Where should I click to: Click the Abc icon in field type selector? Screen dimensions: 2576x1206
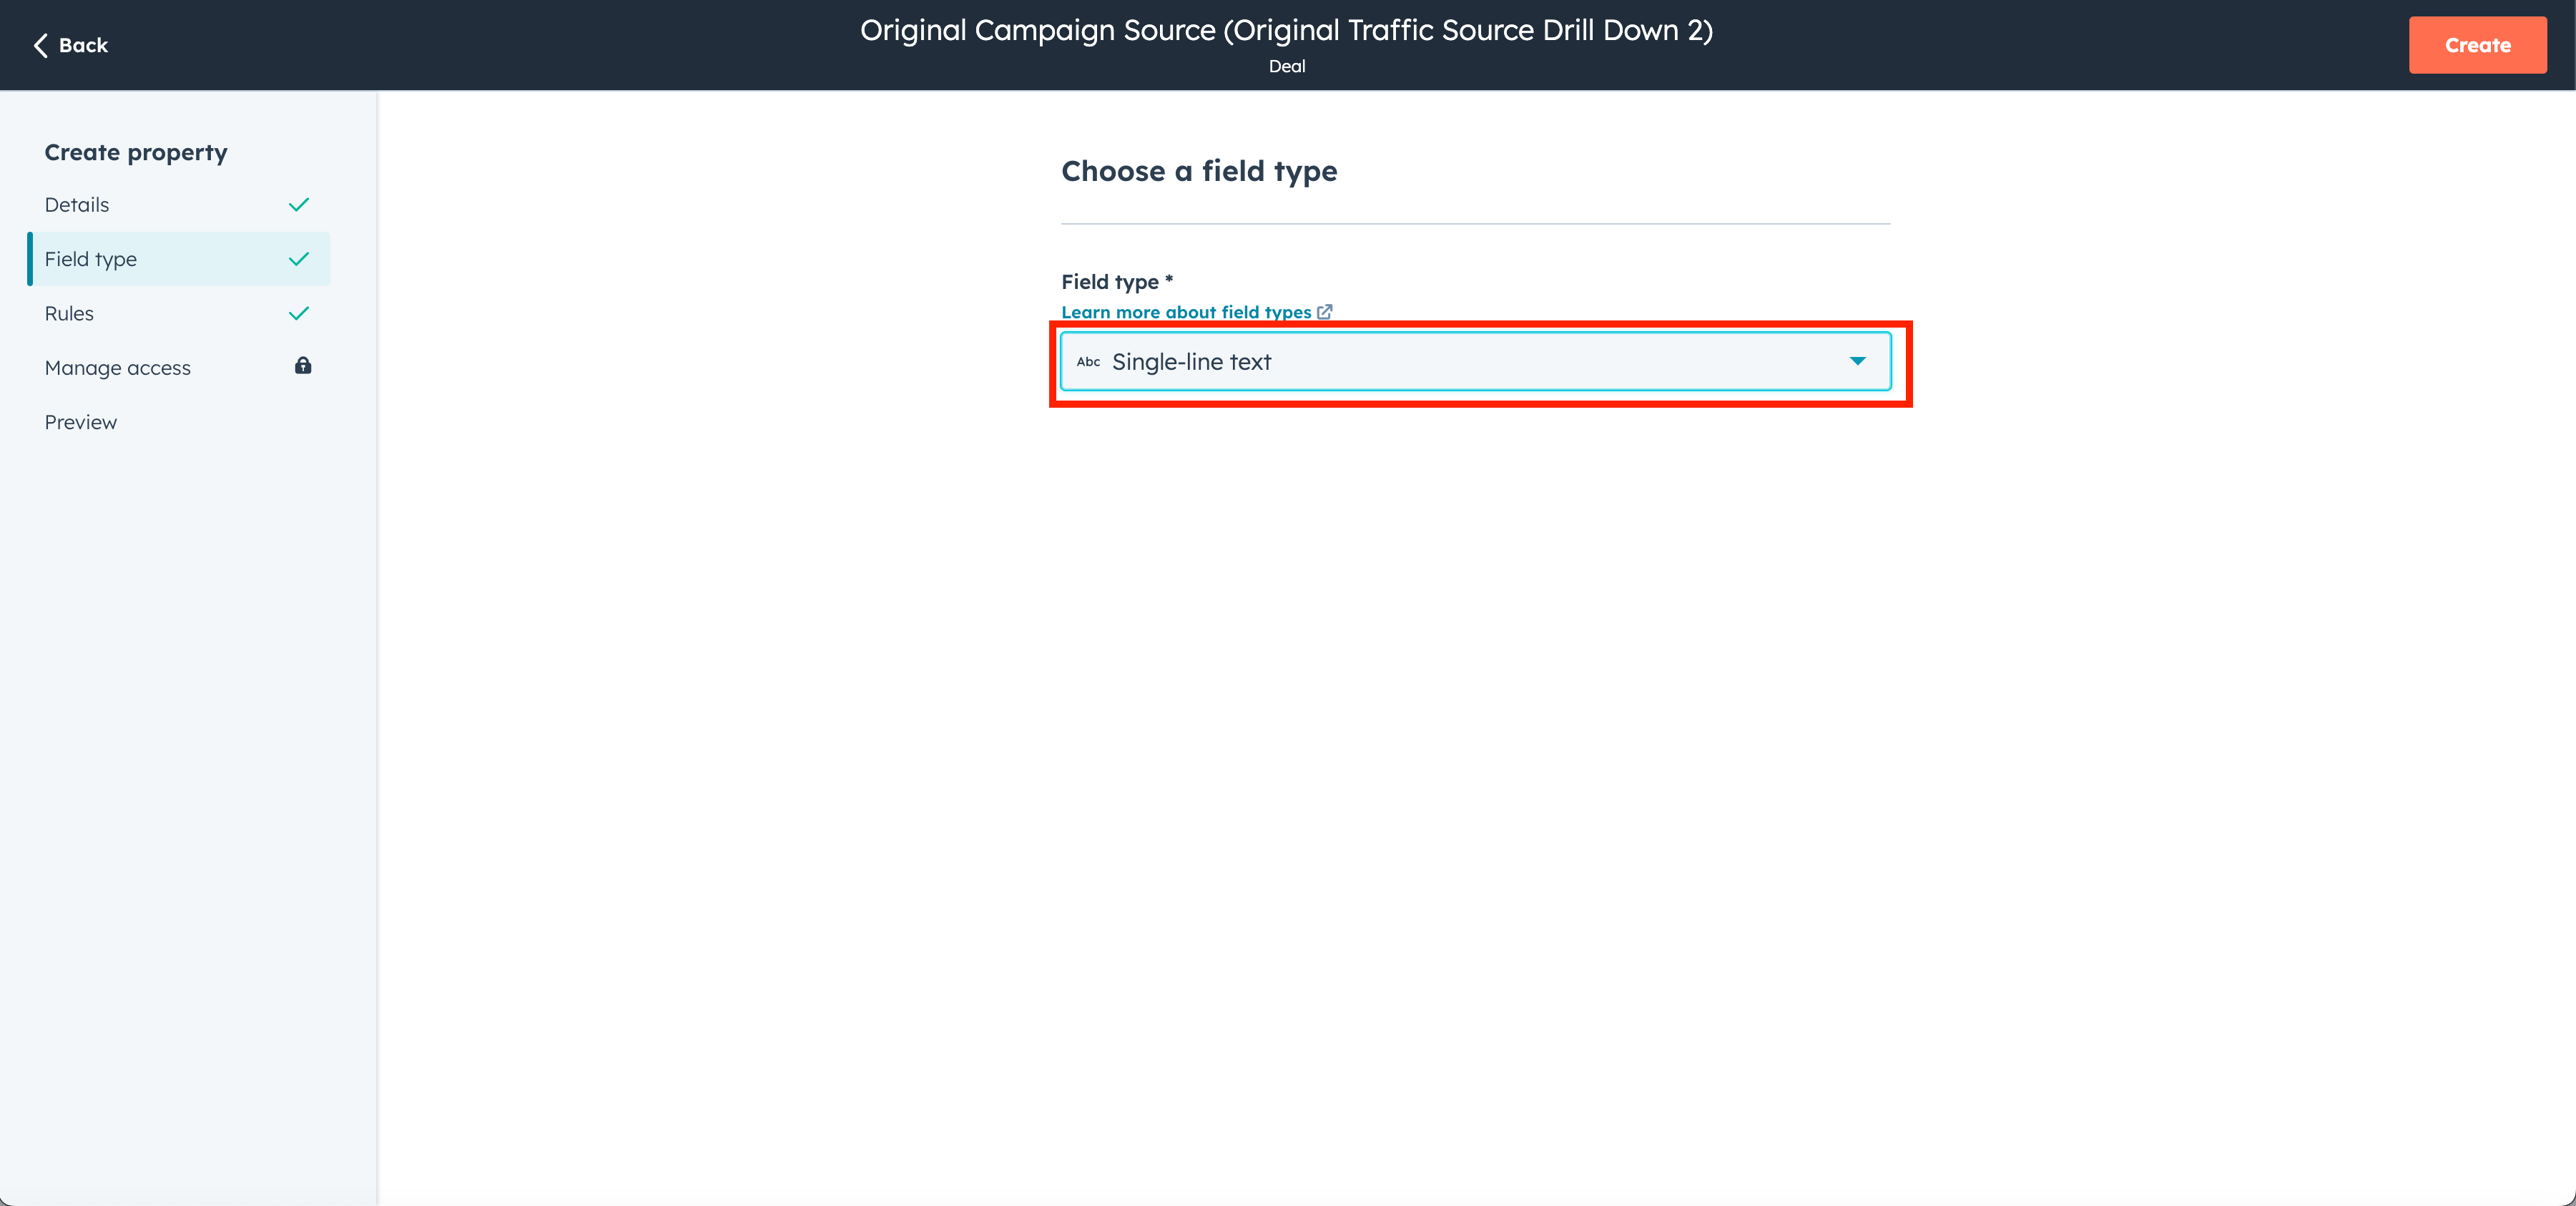click(x=1088, y=362)
